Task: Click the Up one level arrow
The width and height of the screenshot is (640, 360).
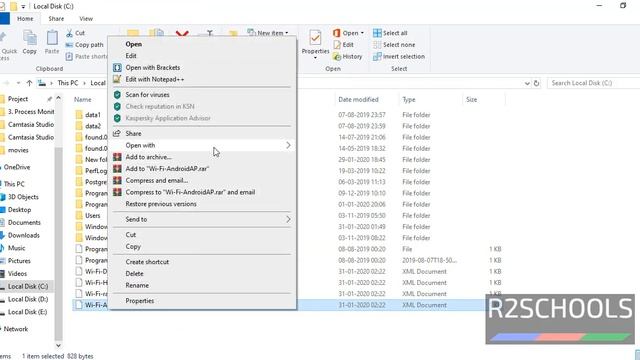Action: tap(29, 83)
